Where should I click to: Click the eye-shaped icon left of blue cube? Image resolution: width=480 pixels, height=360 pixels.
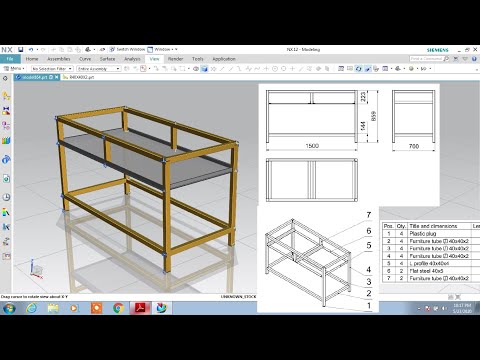pos(196,69)
